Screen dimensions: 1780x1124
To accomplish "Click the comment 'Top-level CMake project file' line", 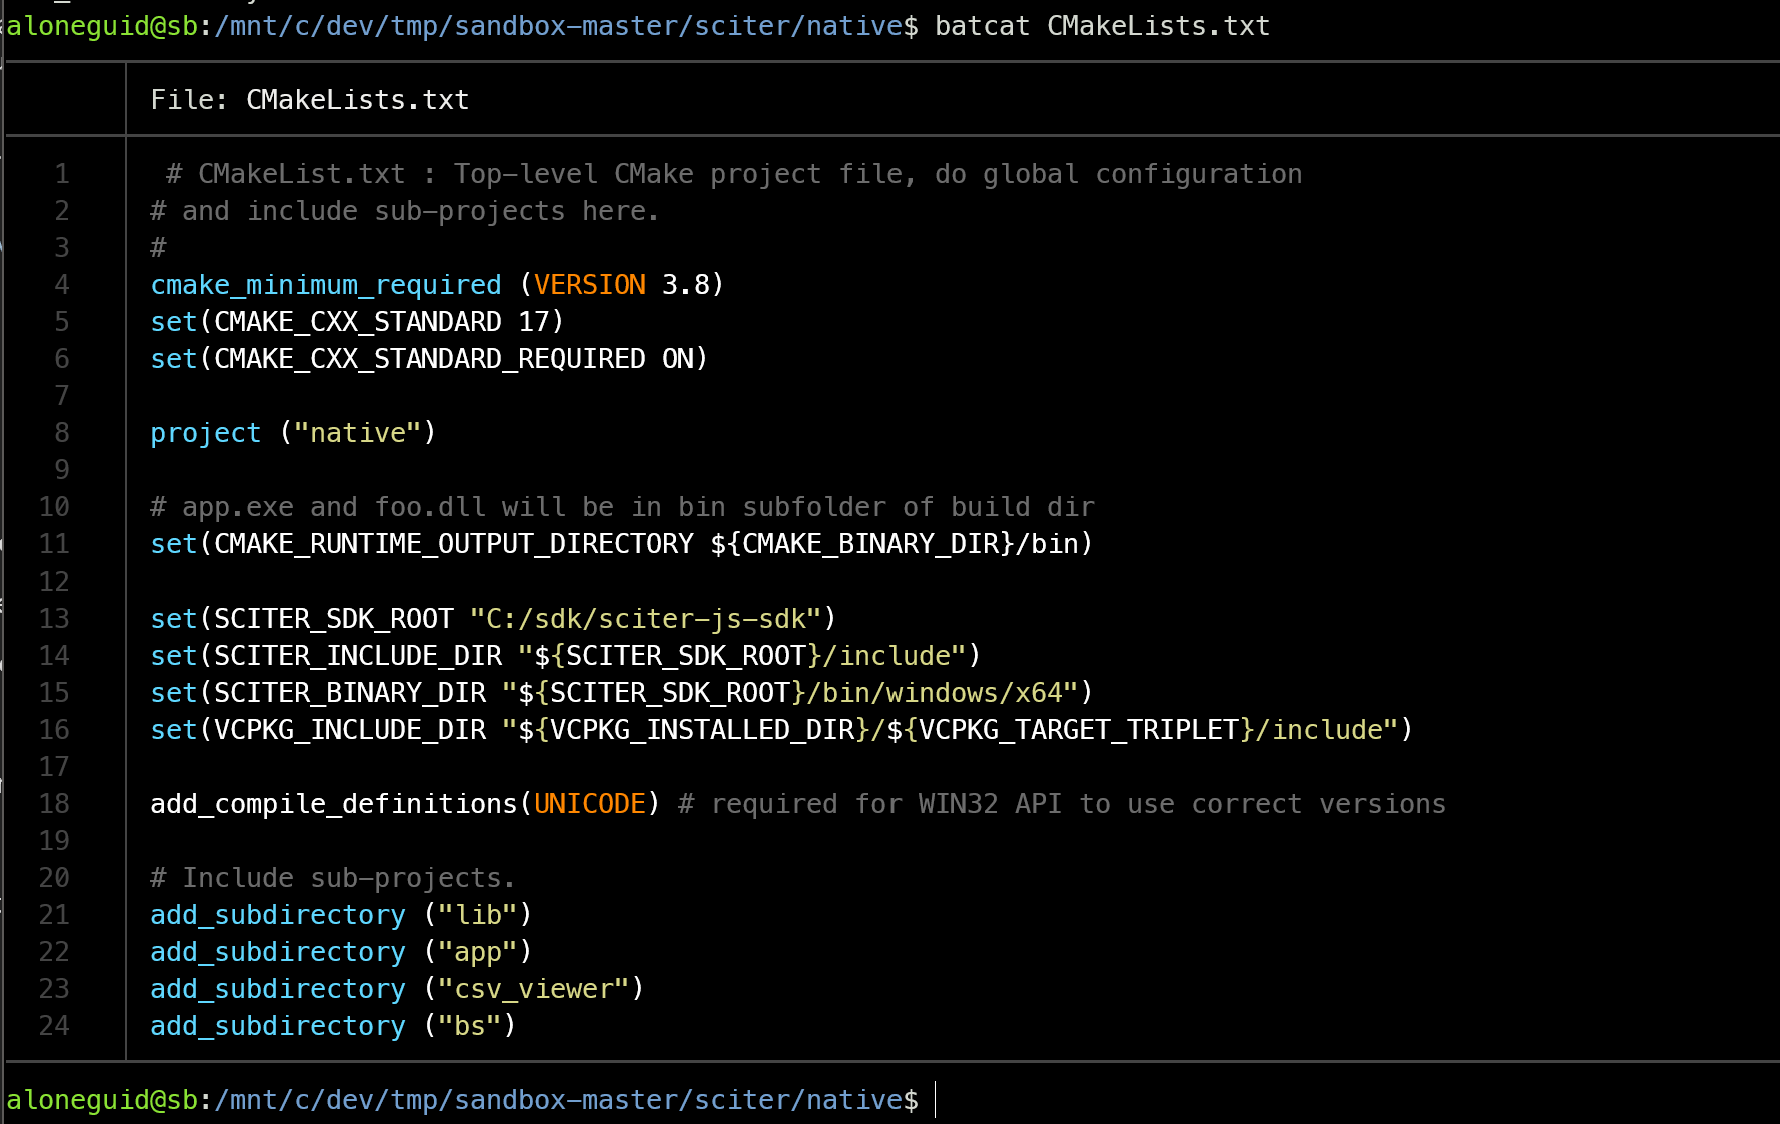I will click(734, 174).
